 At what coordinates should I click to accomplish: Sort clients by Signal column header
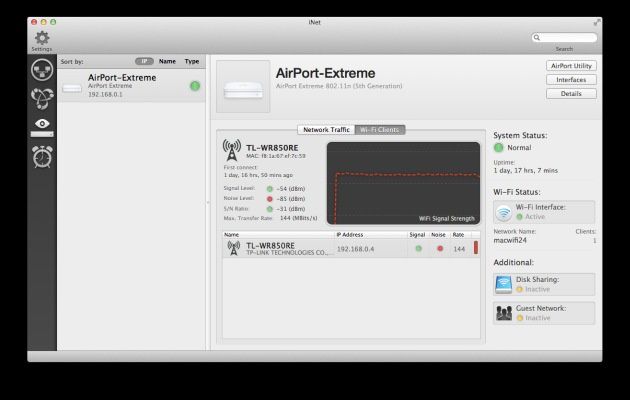click(x=417, y=235)
